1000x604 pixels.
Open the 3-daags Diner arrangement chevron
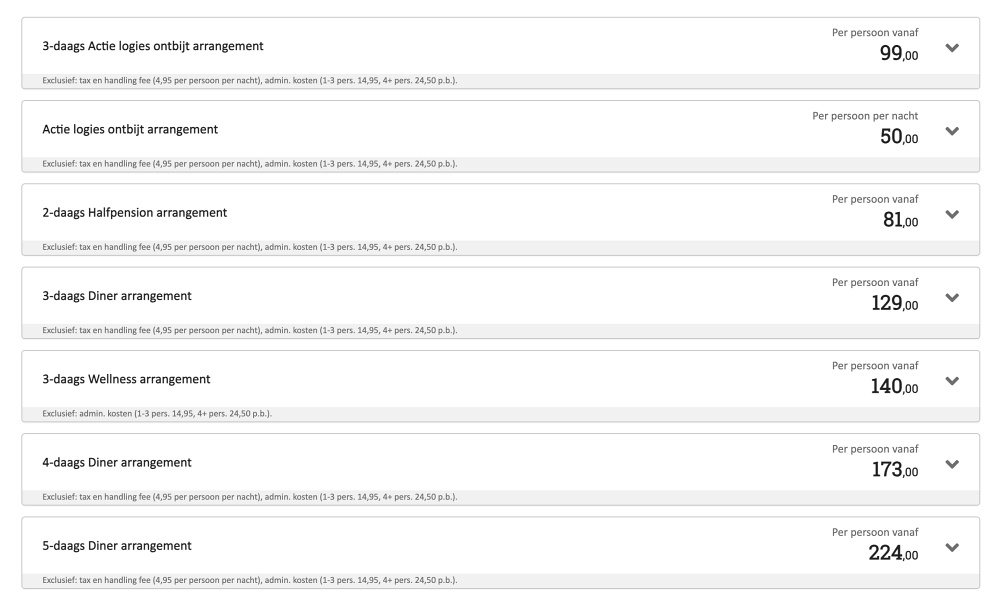[952, 298]
